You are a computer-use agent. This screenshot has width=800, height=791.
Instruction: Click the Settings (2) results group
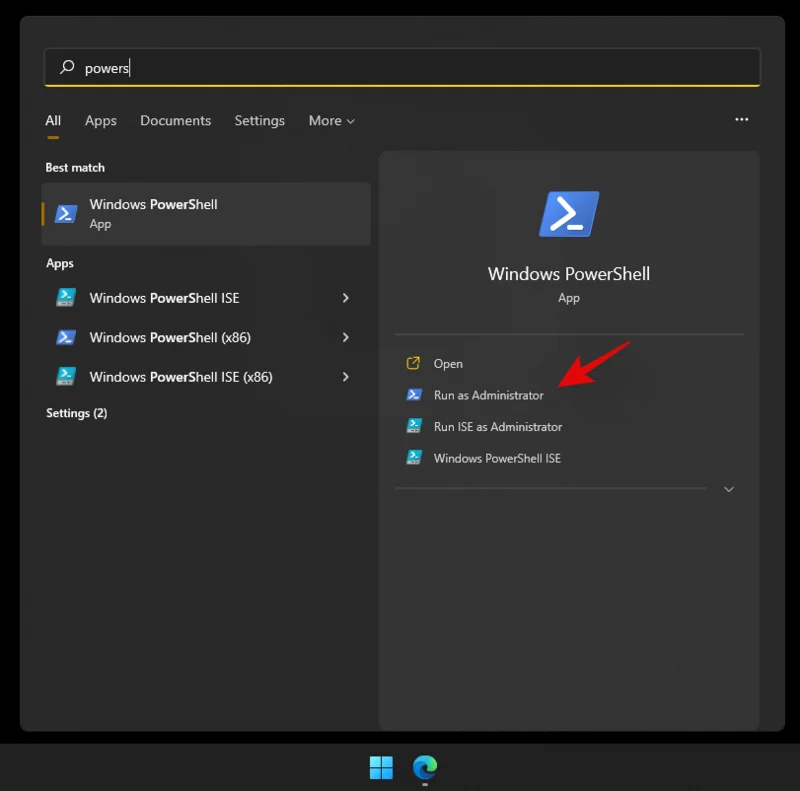(x=77, y=412)
